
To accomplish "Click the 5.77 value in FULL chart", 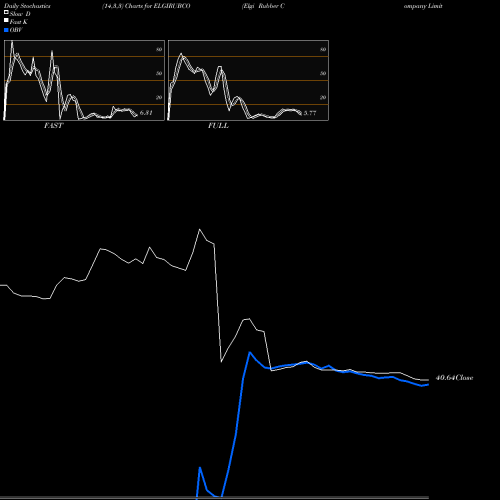I will tap(310, 113).
